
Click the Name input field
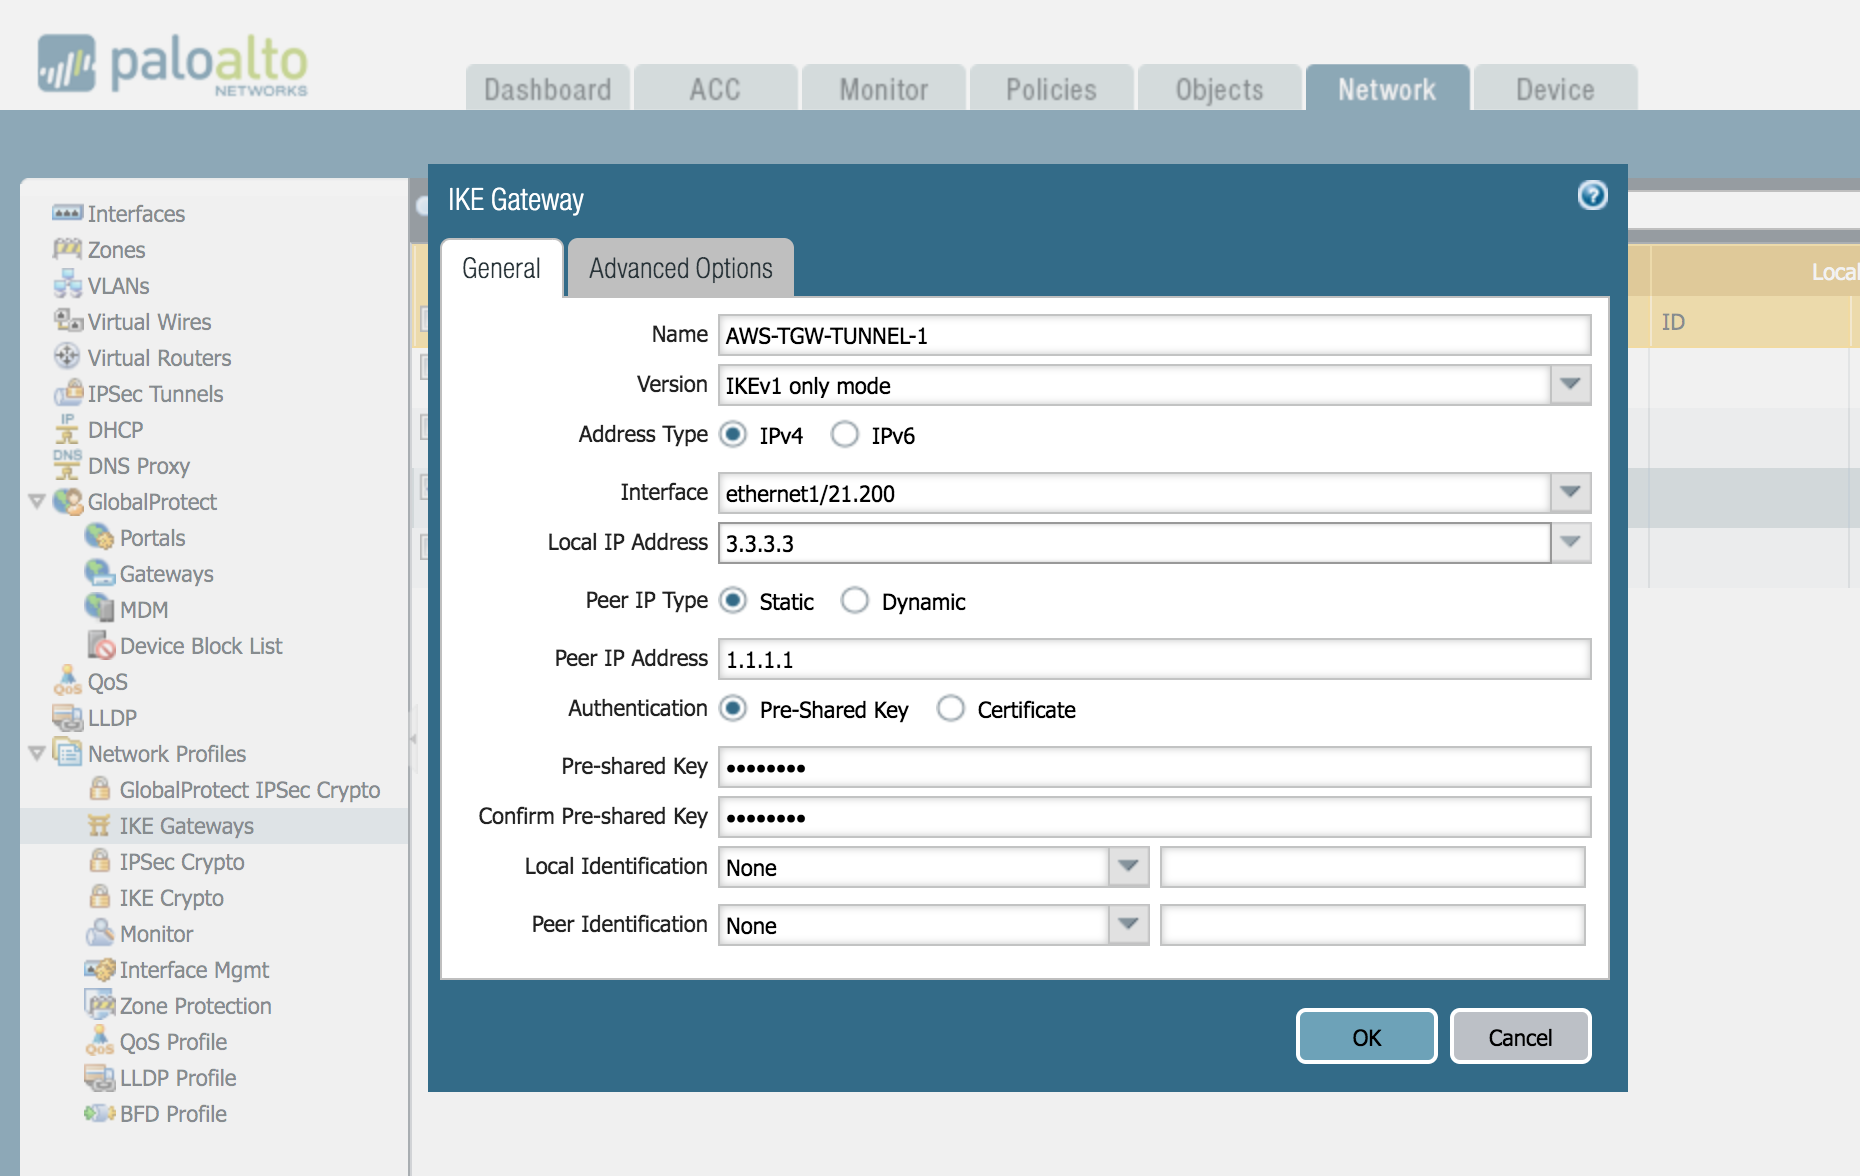tap(1154, 335)
